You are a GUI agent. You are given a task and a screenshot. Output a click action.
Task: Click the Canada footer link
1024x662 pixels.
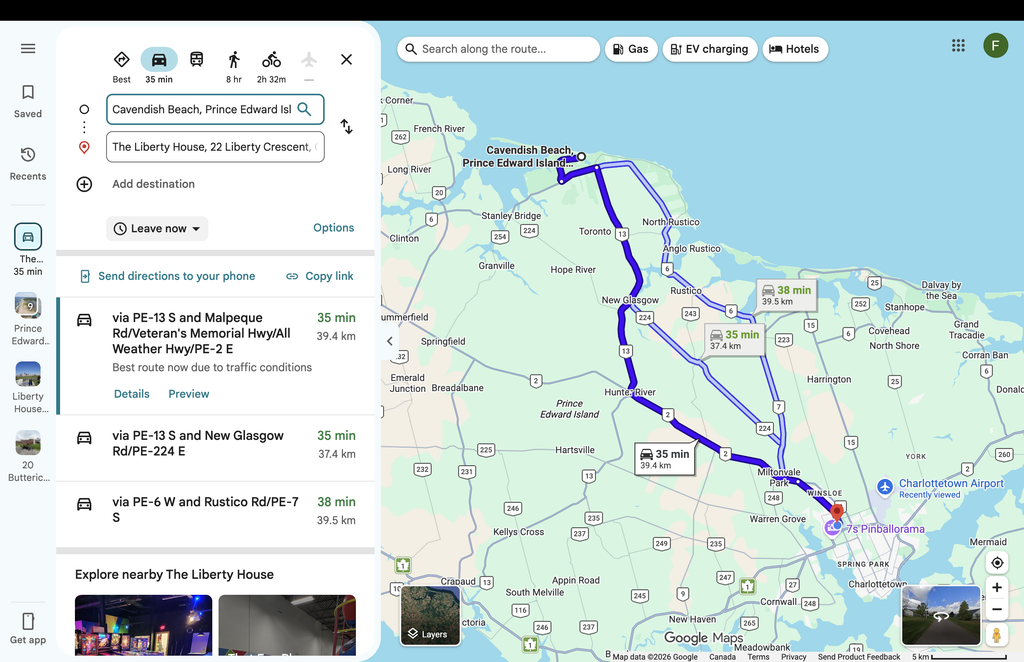coord(722,657)
